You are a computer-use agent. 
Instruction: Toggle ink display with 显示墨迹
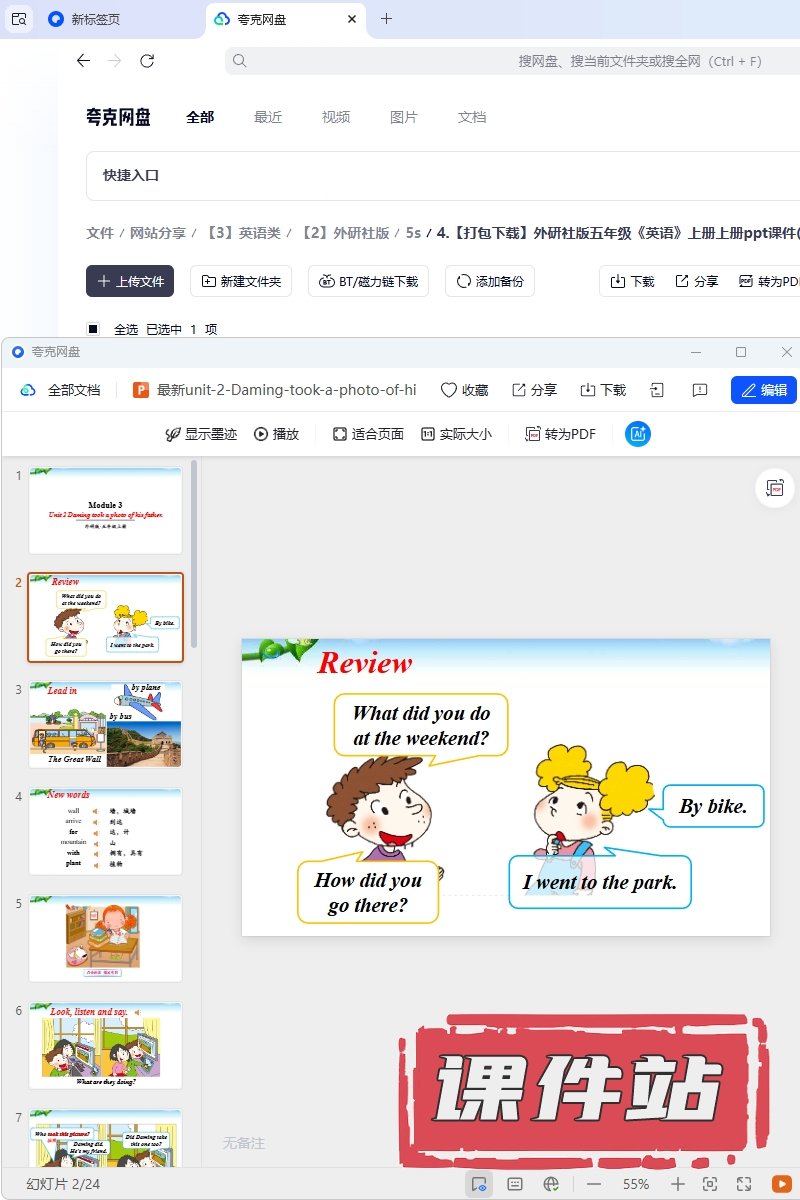click(x=201, y=434)
